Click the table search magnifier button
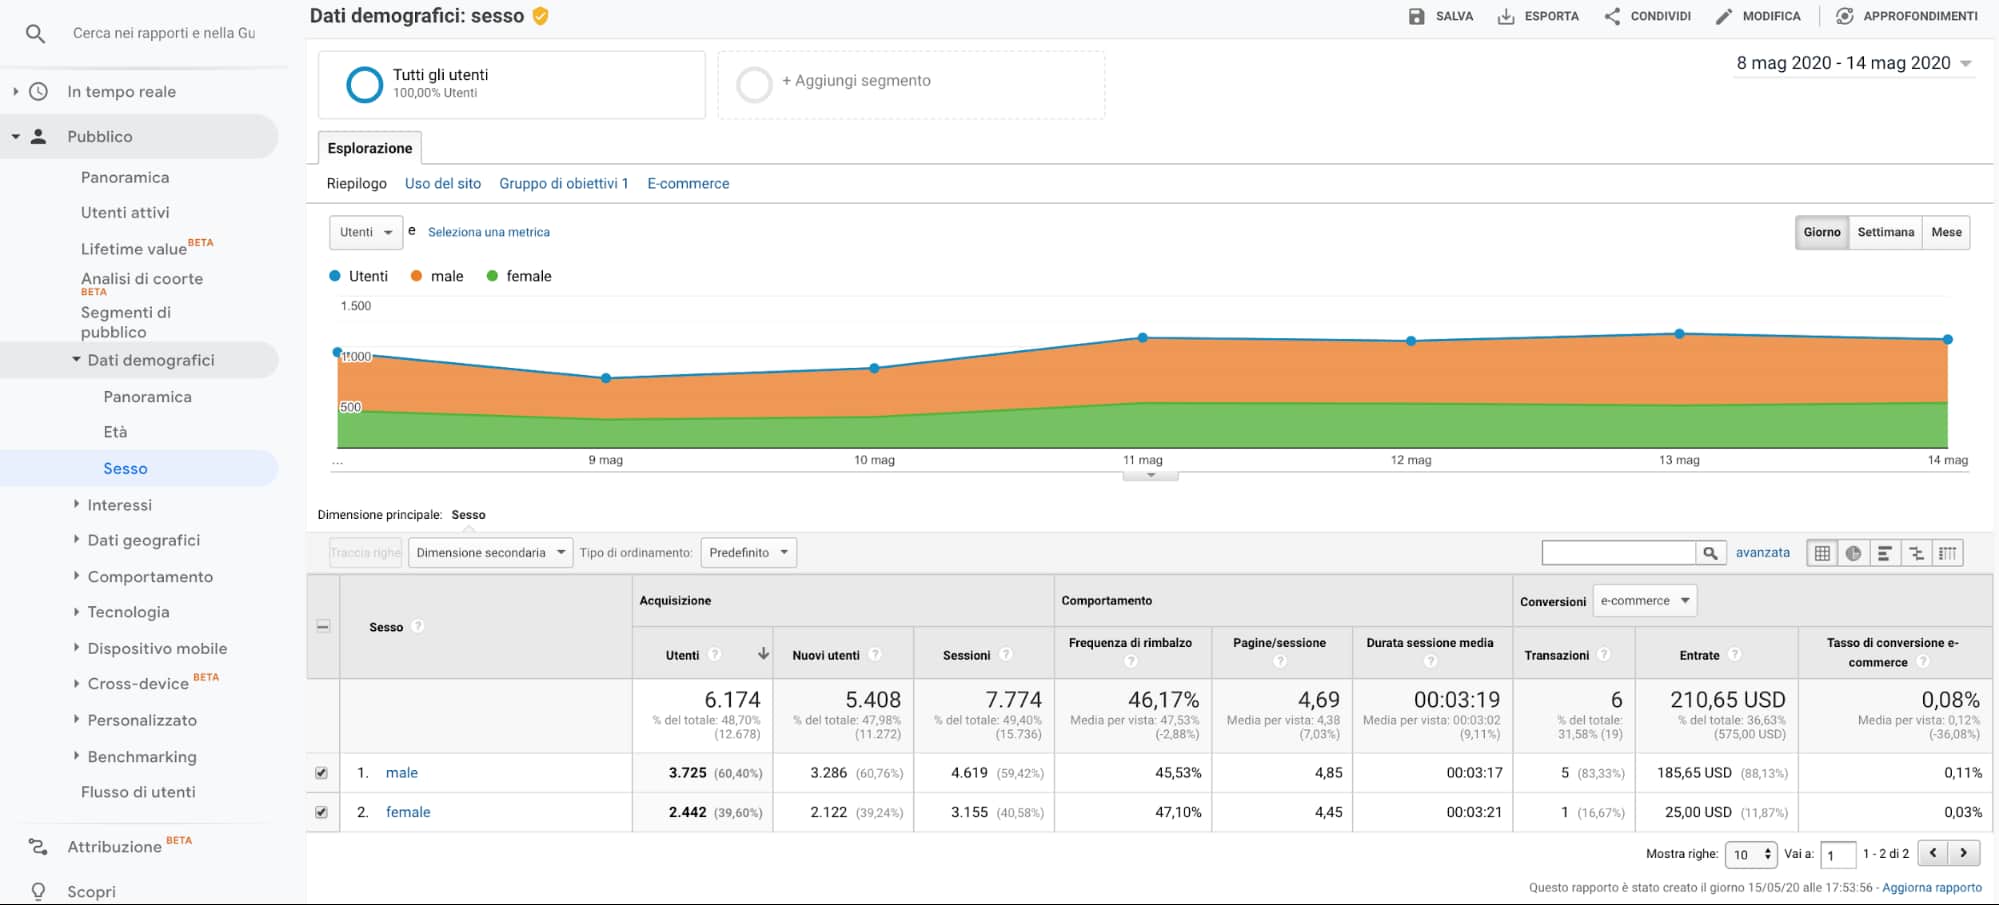The width and height of the screenshot is (1999, 905). [x=1710, y=553]
